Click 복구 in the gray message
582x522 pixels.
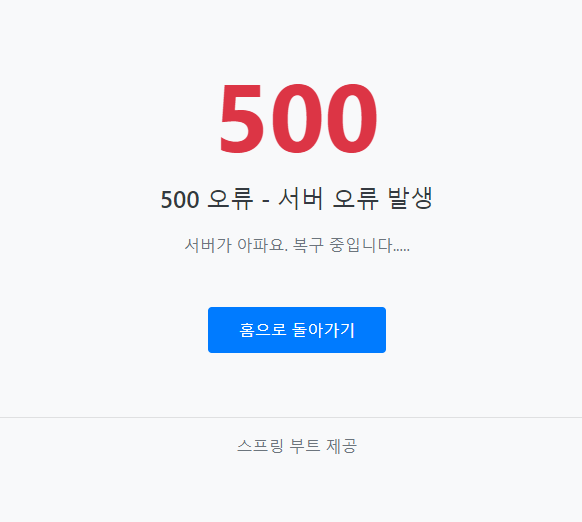click(308, 245)
